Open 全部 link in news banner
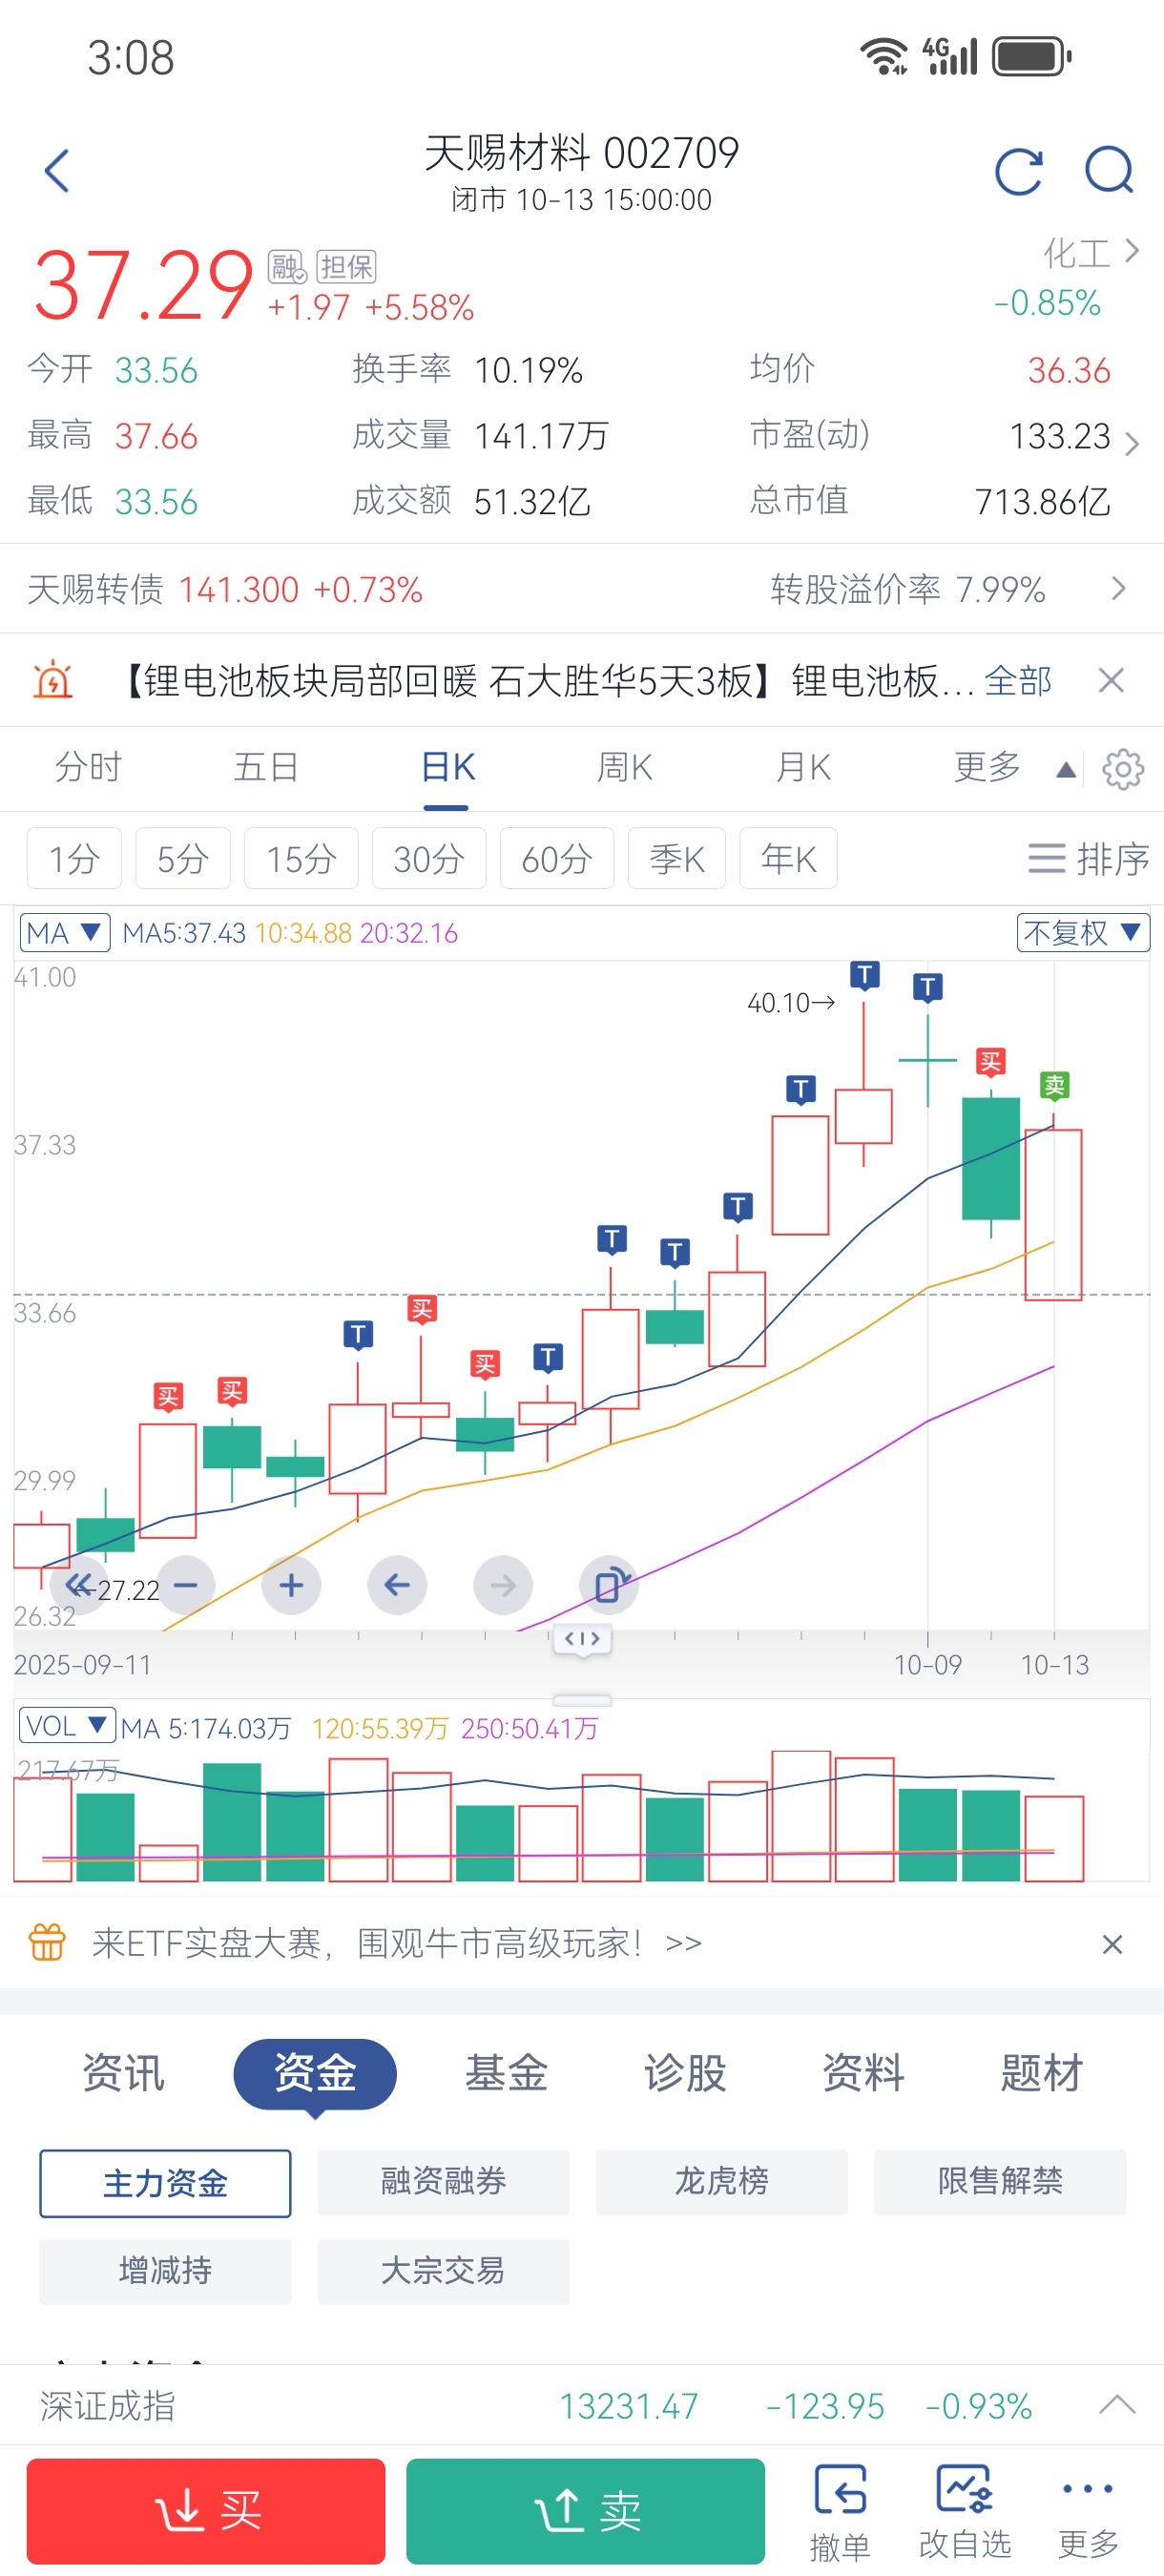The width and height of the screenshot is (1164, 2576). [x=1017, y=681]
